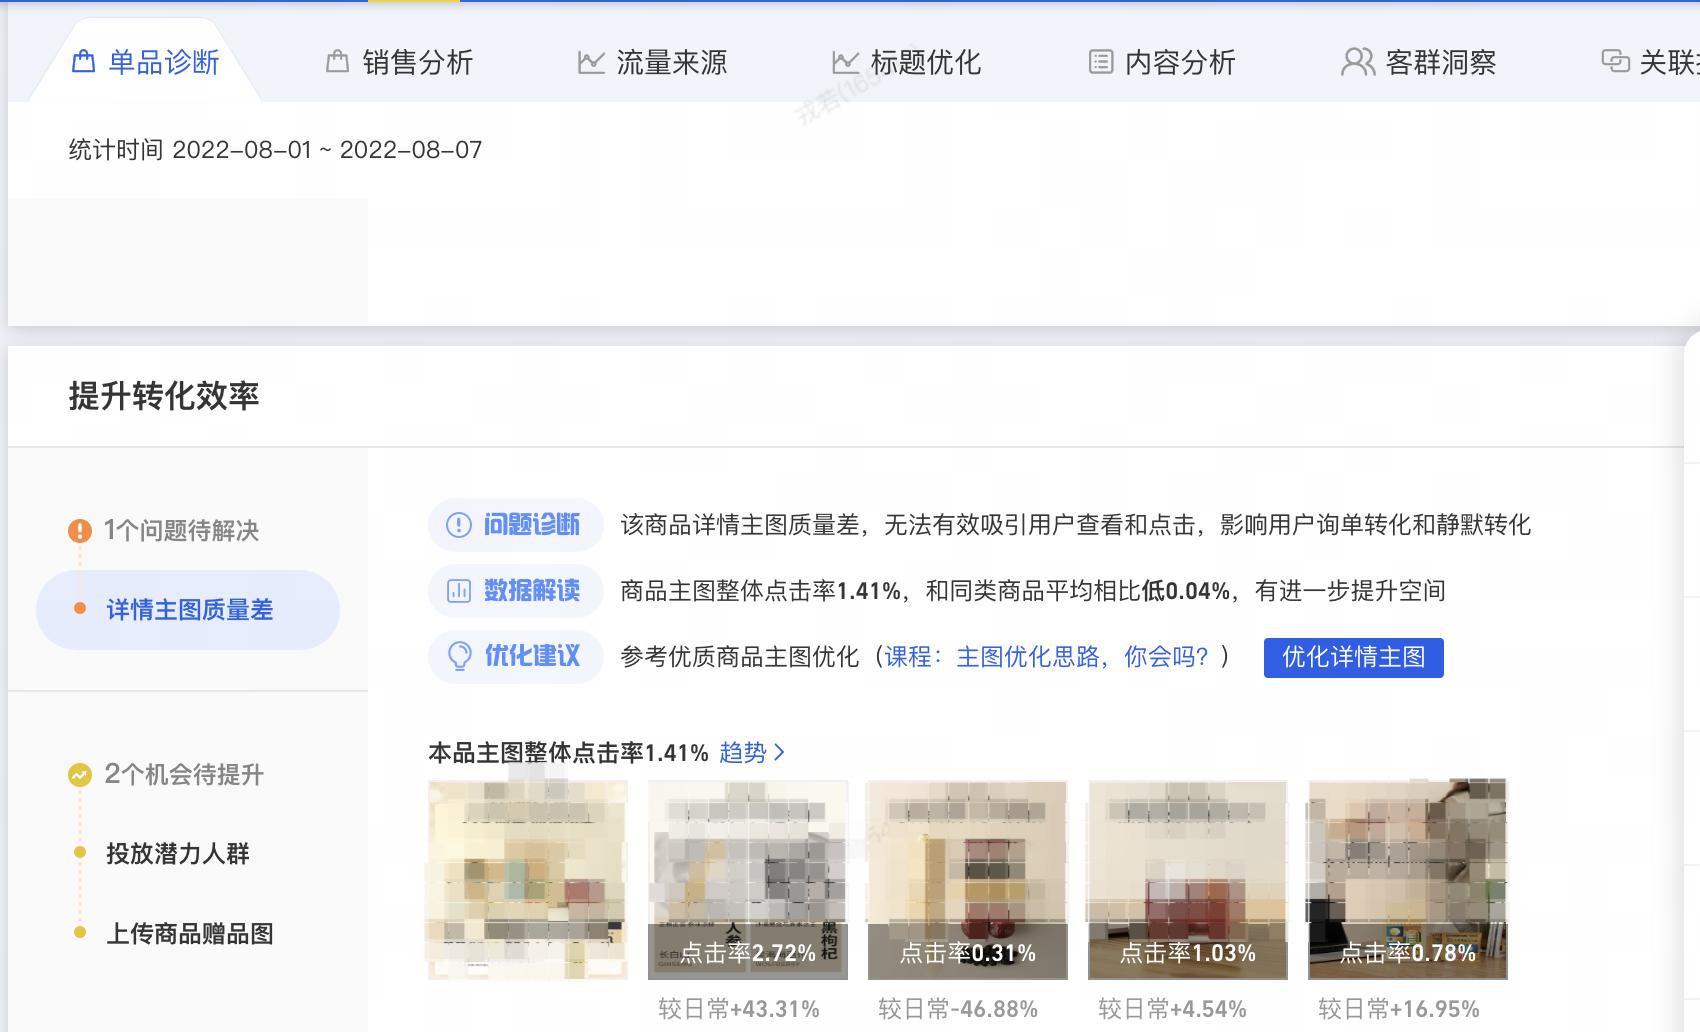This screenshot has height=1032, width=1700.
Task: Click the 较日常+43.31% text
Action: pos(739,1009)
